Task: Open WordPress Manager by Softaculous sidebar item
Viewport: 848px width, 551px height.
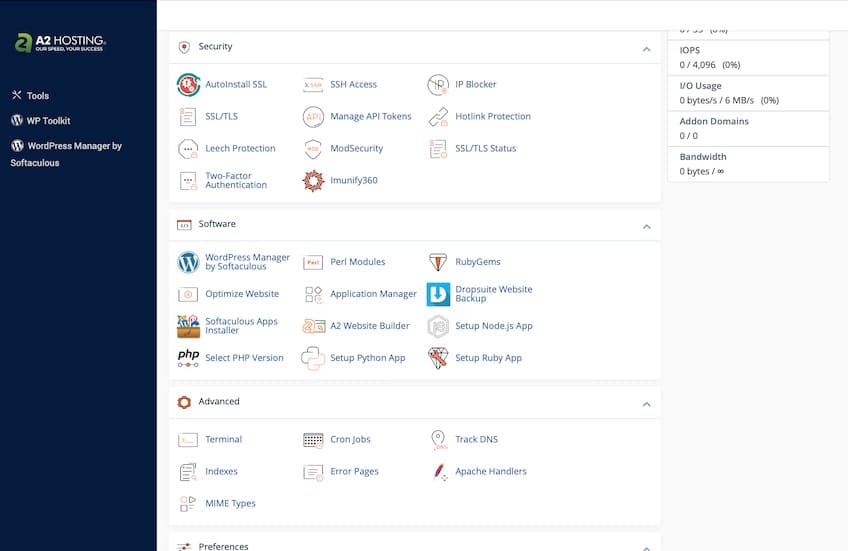Action: pos(66,154)
